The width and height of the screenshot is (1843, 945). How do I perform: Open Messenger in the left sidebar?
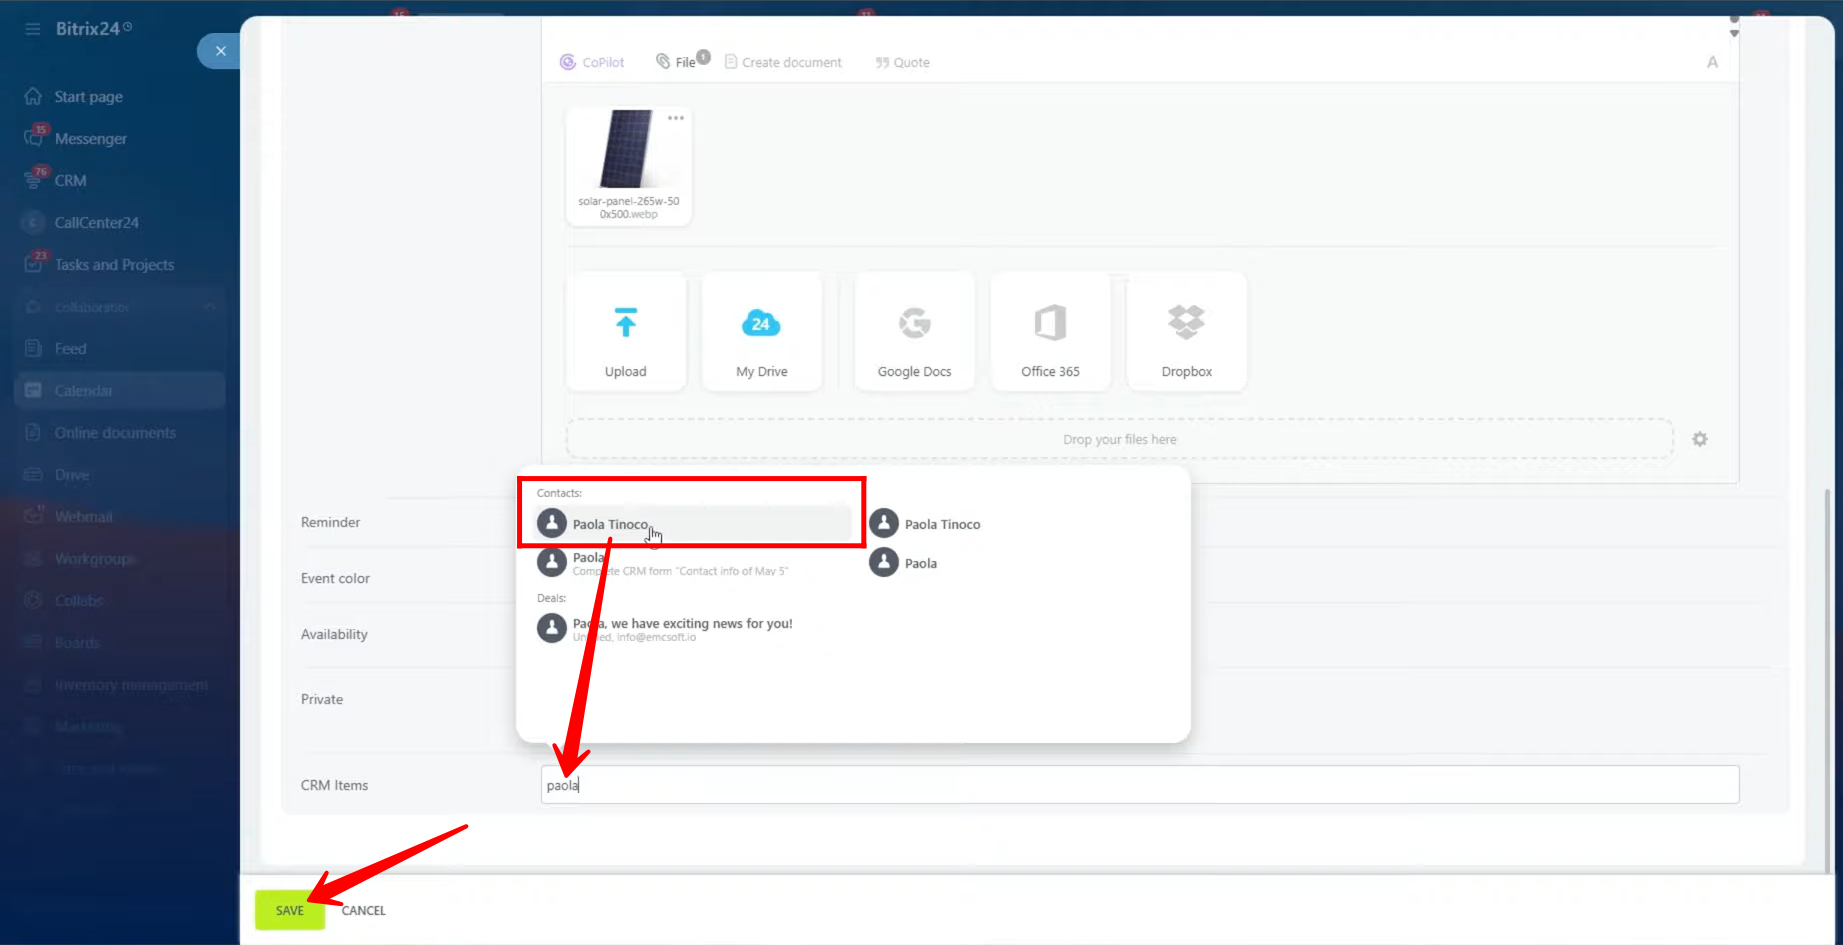coord(90,139)
